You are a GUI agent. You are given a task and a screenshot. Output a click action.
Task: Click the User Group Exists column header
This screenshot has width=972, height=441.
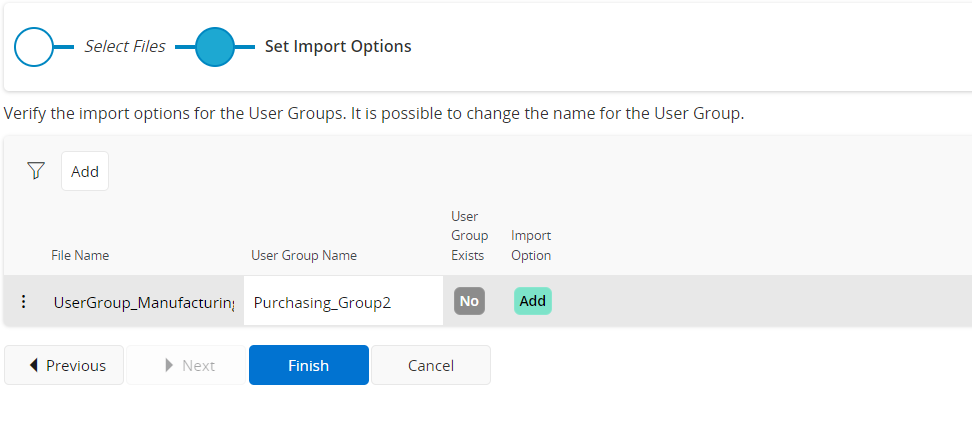pyautogui.click(x=469, y=236)
